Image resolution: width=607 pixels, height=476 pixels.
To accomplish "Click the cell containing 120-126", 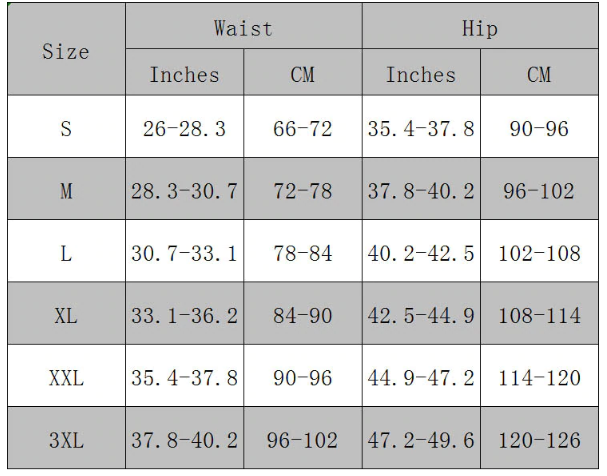I will (x=540, y=438).
